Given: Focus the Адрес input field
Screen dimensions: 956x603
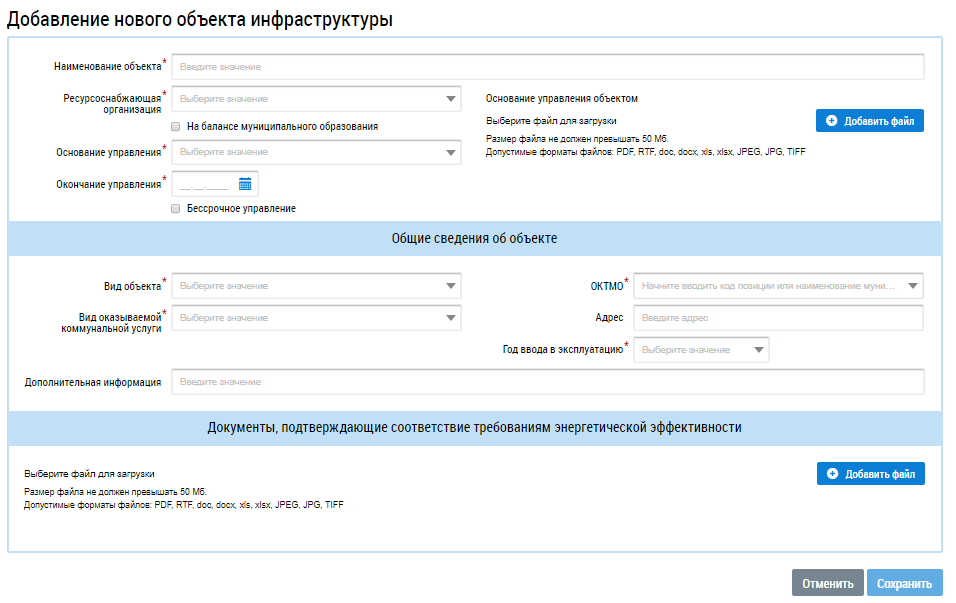Looking at the screenshot, I should (778, 318).
